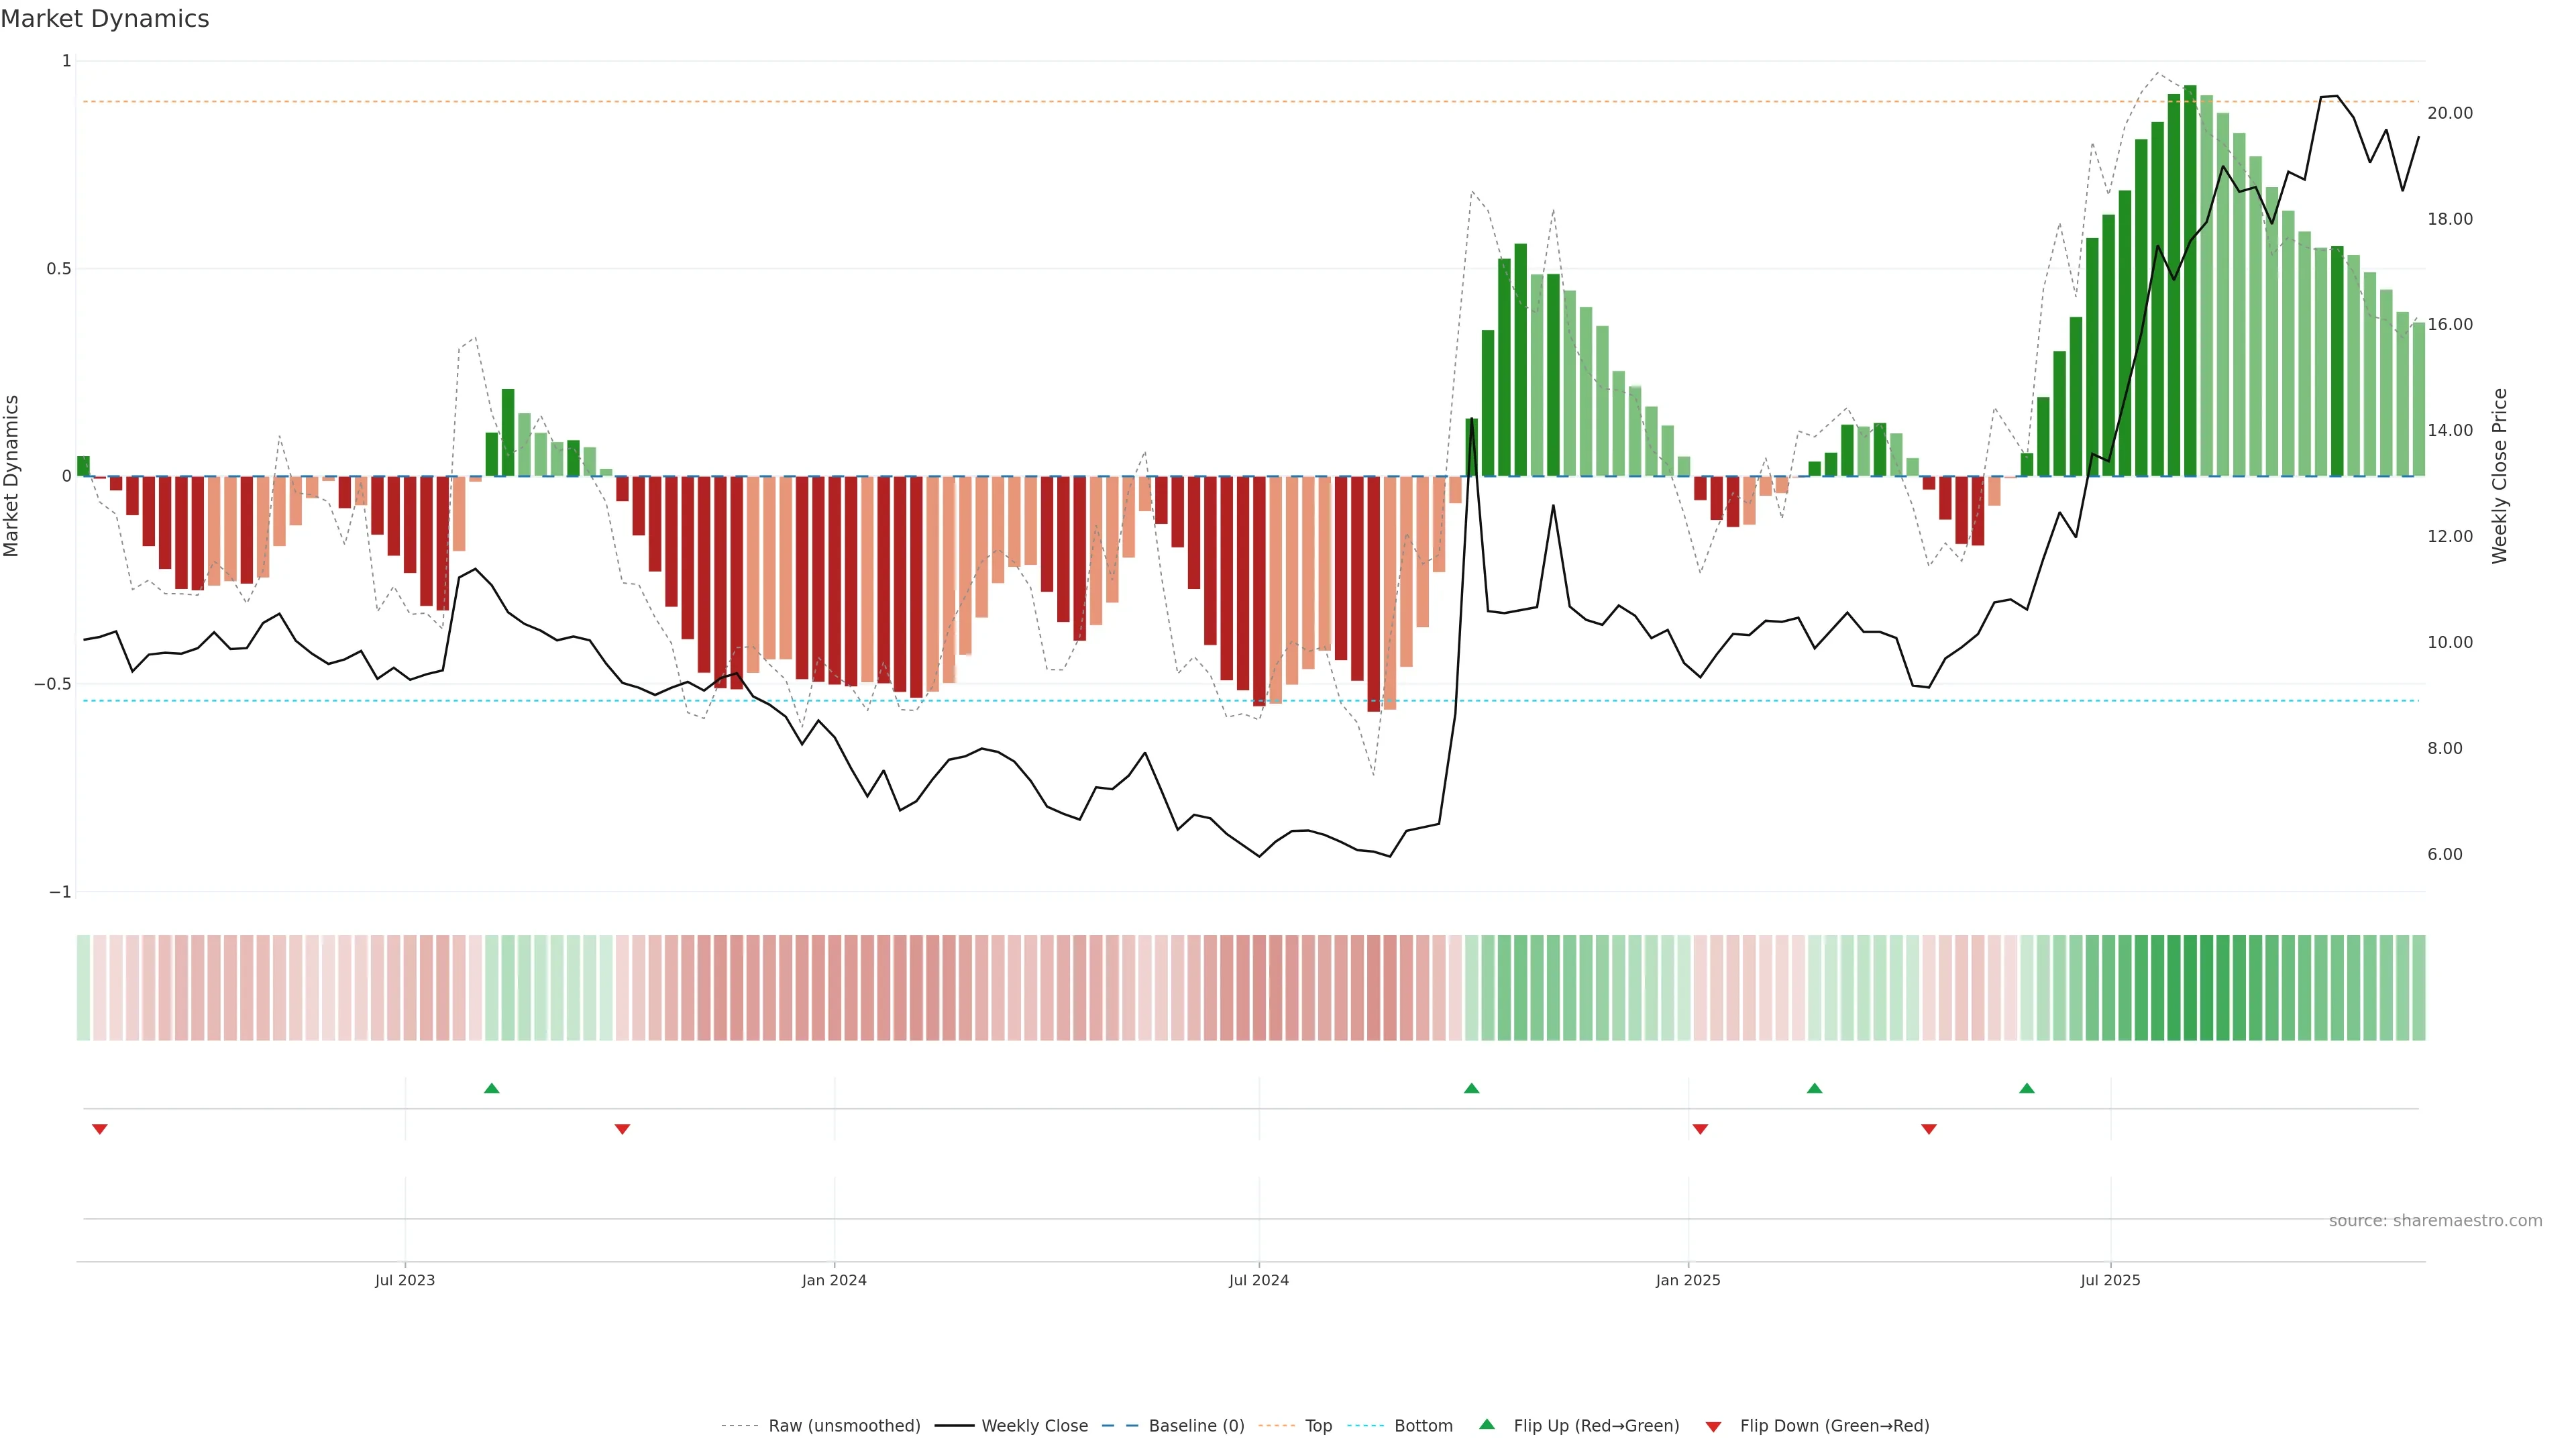2576x1449 pixels.
Task: Click the Jul 2025 x-axis label
Action: point(2110,1280)
